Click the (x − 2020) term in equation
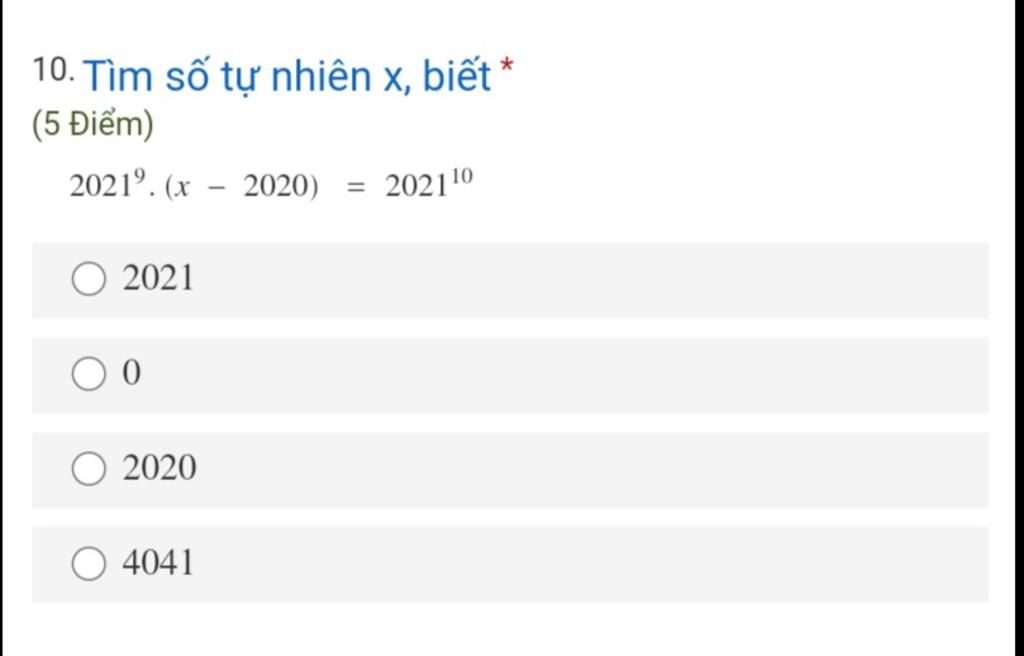This screenshot has height=656, width=1024. tap(242, 188)
